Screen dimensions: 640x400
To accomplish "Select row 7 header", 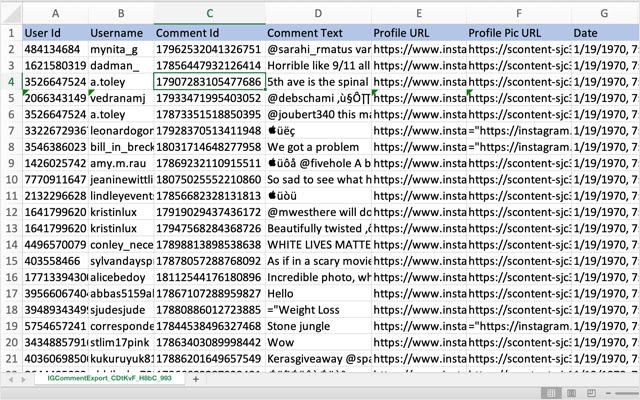I will click(11, 131).
